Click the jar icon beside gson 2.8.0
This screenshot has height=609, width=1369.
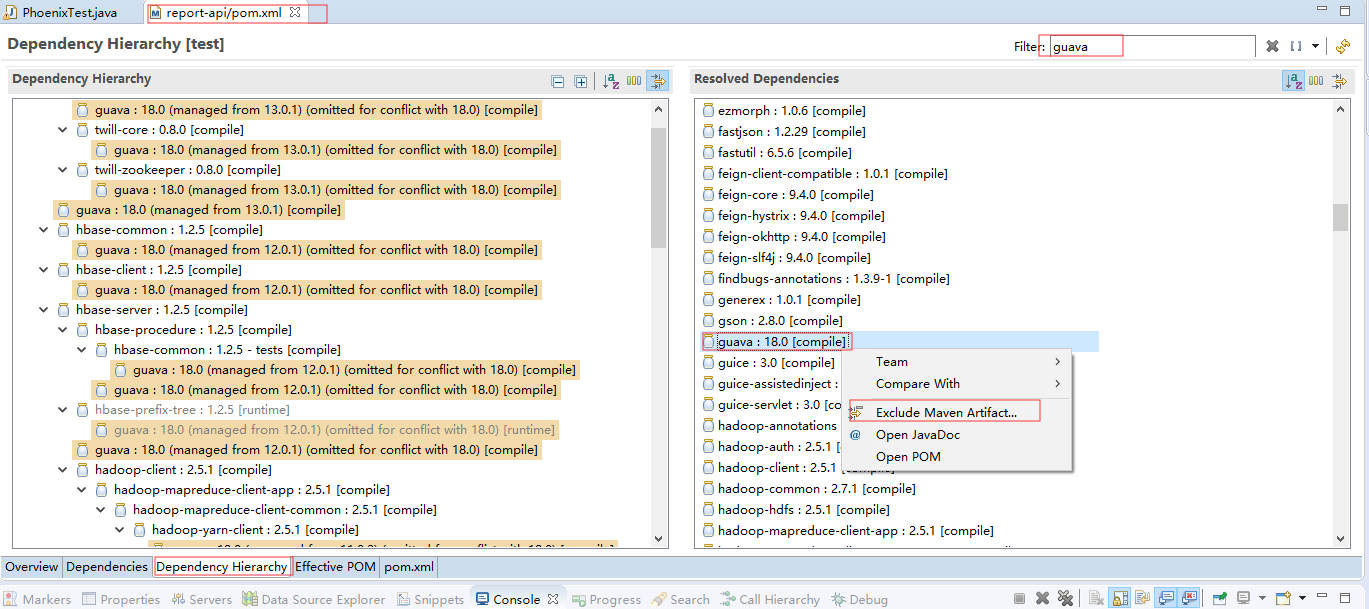click(708, 321)
